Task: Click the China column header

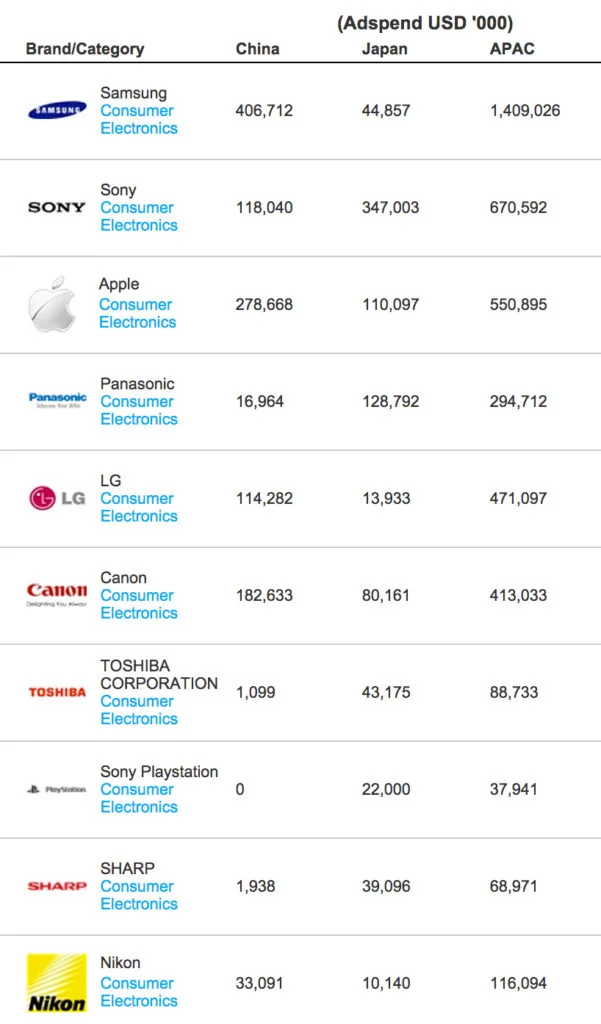Action: pyautogui.click(x=257, y=49)
